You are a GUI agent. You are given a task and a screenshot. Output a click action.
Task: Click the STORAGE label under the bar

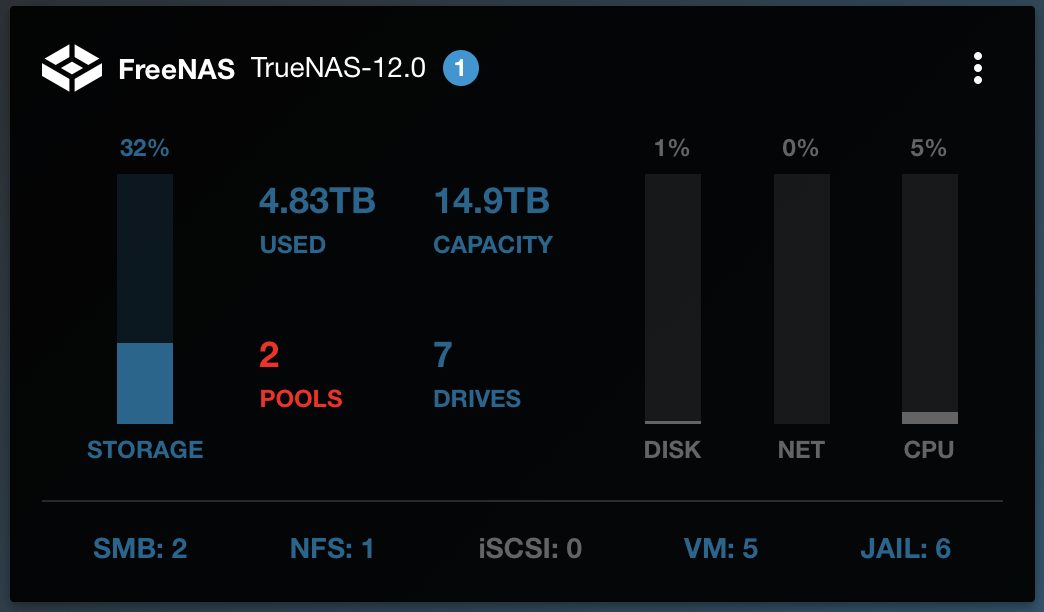[x=145, y=450]
